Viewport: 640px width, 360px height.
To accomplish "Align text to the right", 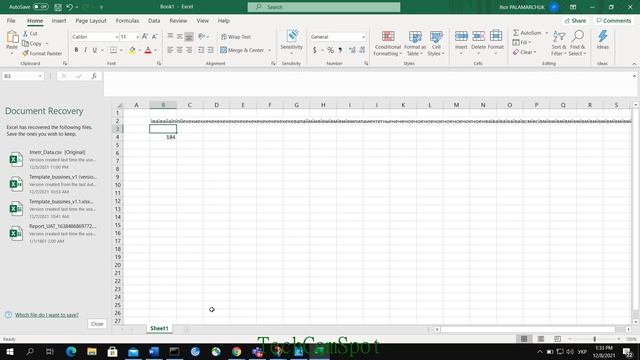I will click(x=189, y=50).
